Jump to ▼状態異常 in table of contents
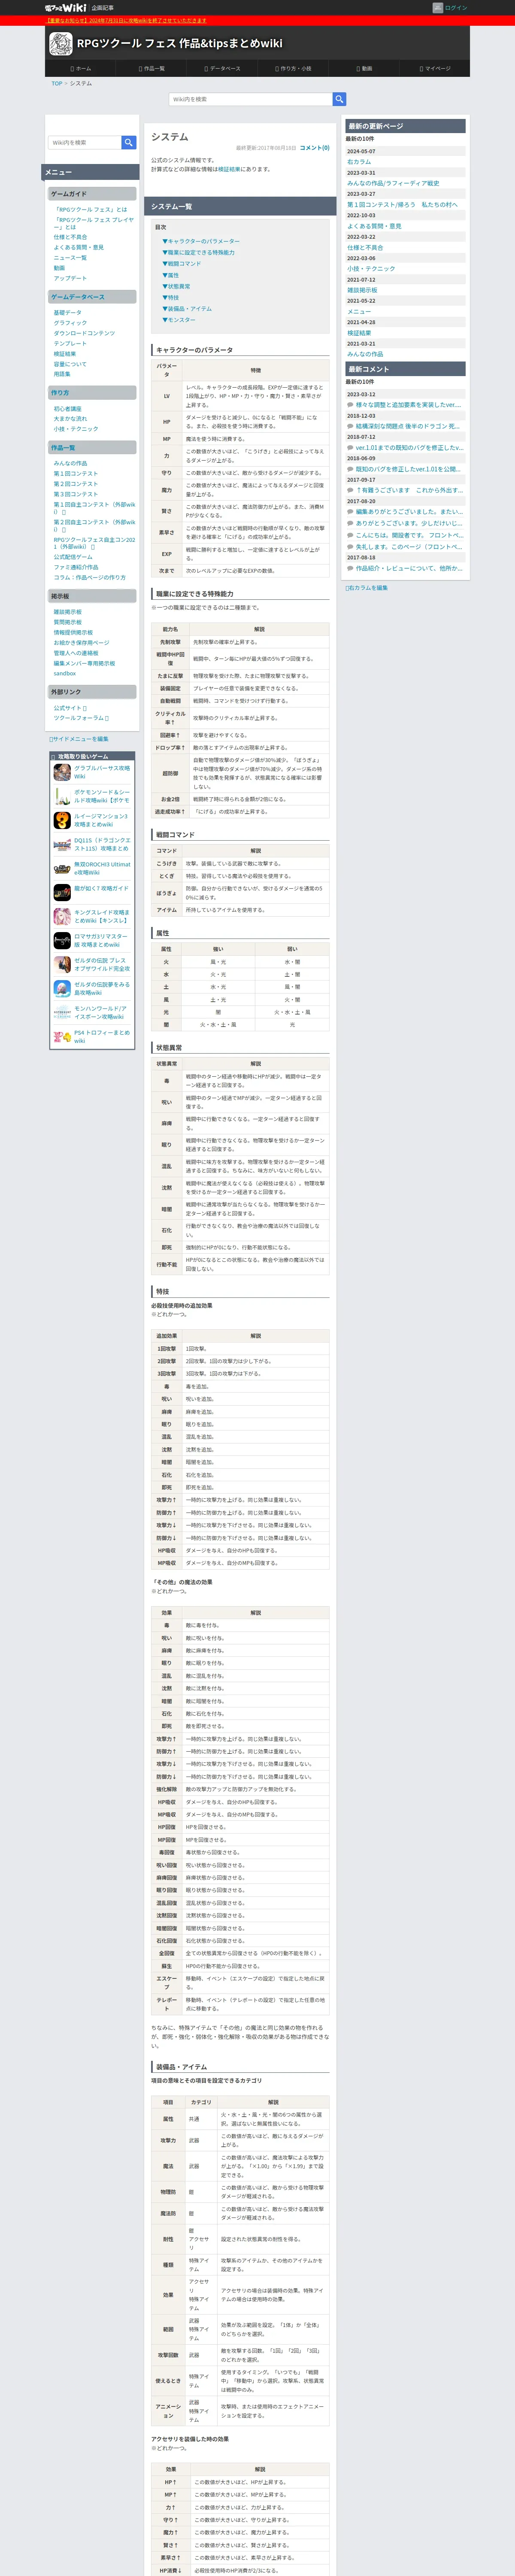 (176, 286)
